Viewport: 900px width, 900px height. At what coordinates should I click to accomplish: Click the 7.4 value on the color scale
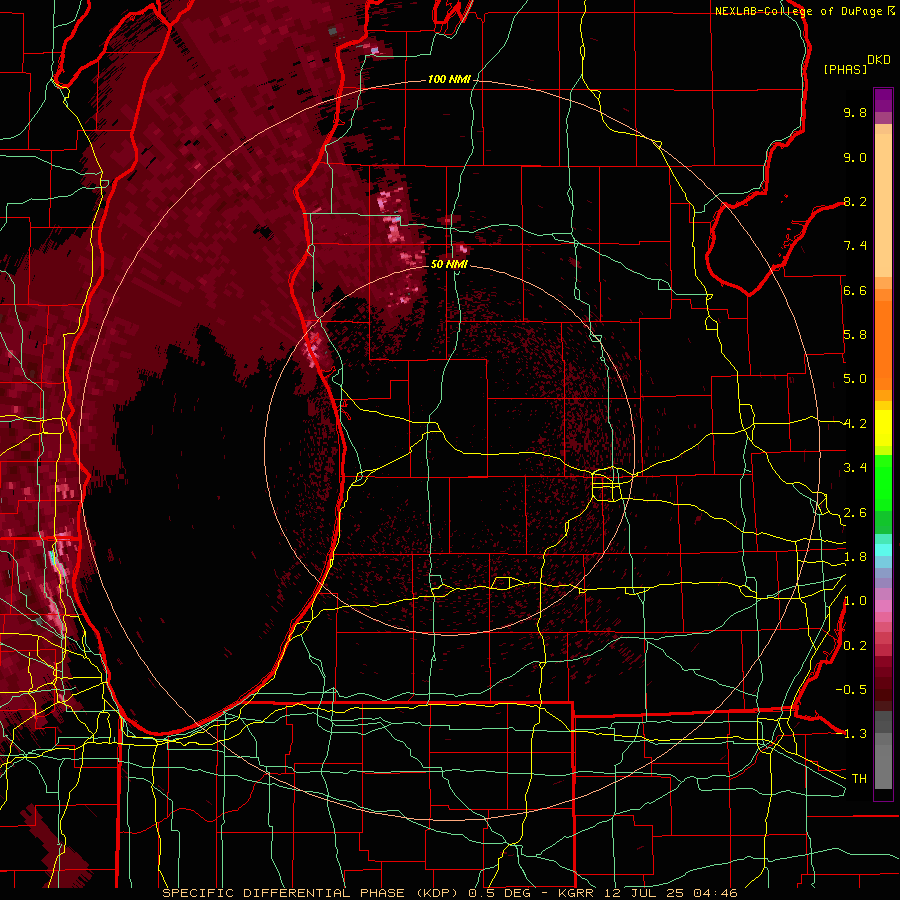(855, 246)
